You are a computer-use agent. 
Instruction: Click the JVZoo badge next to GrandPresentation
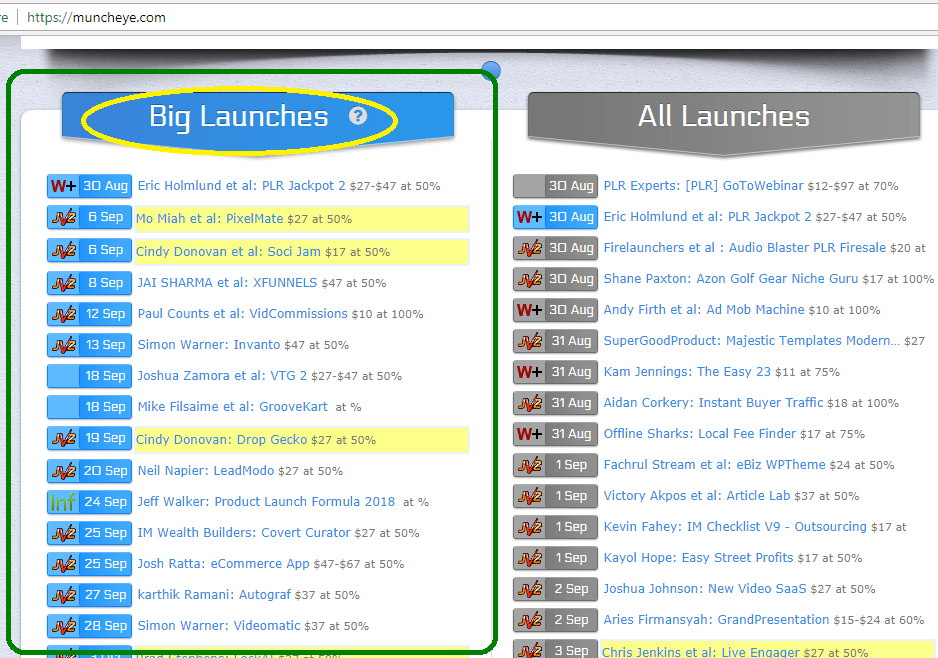click(x=529, y=620)
